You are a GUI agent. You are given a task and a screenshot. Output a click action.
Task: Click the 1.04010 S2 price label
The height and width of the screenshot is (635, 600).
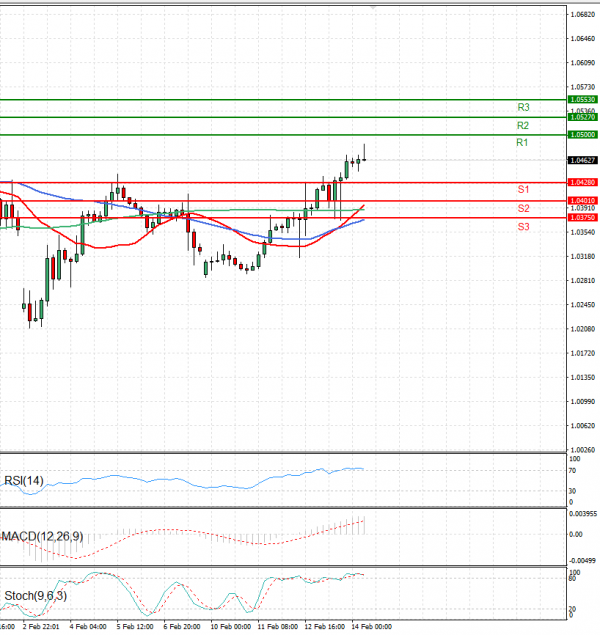583,200
